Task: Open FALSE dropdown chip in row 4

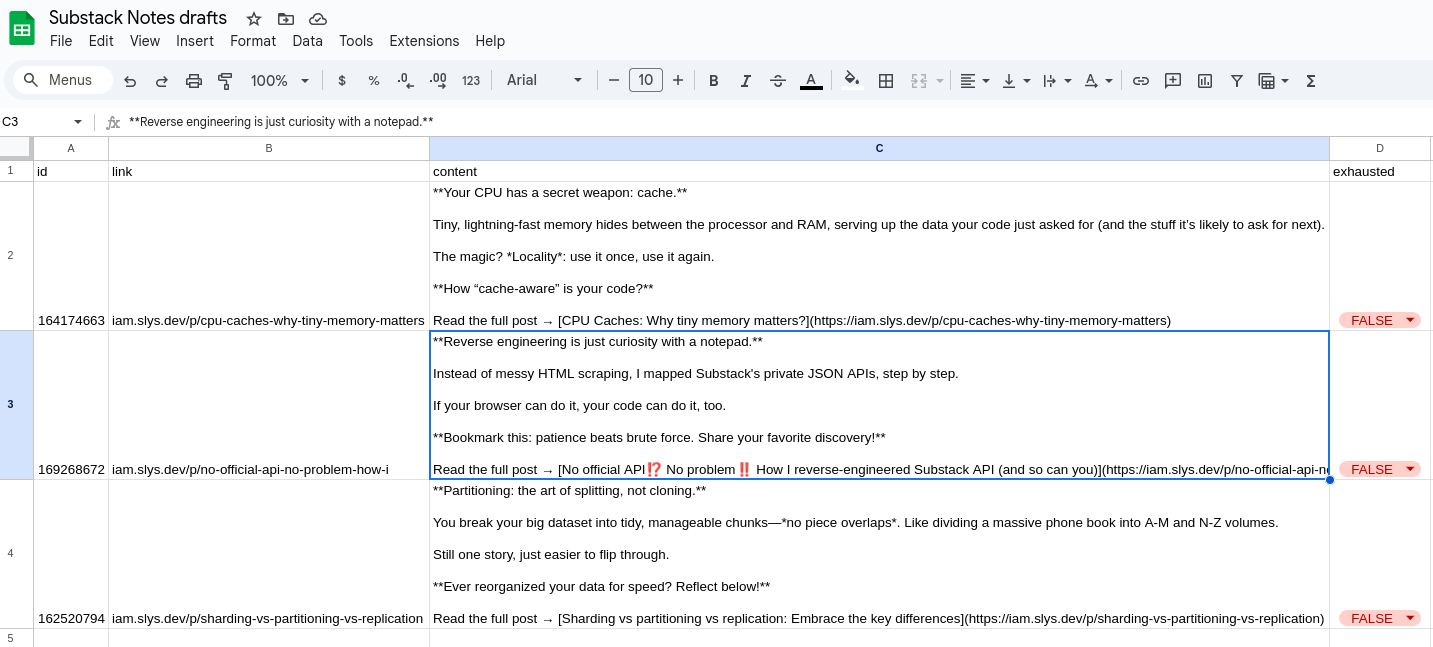Action: click(x=1380, y=618)
